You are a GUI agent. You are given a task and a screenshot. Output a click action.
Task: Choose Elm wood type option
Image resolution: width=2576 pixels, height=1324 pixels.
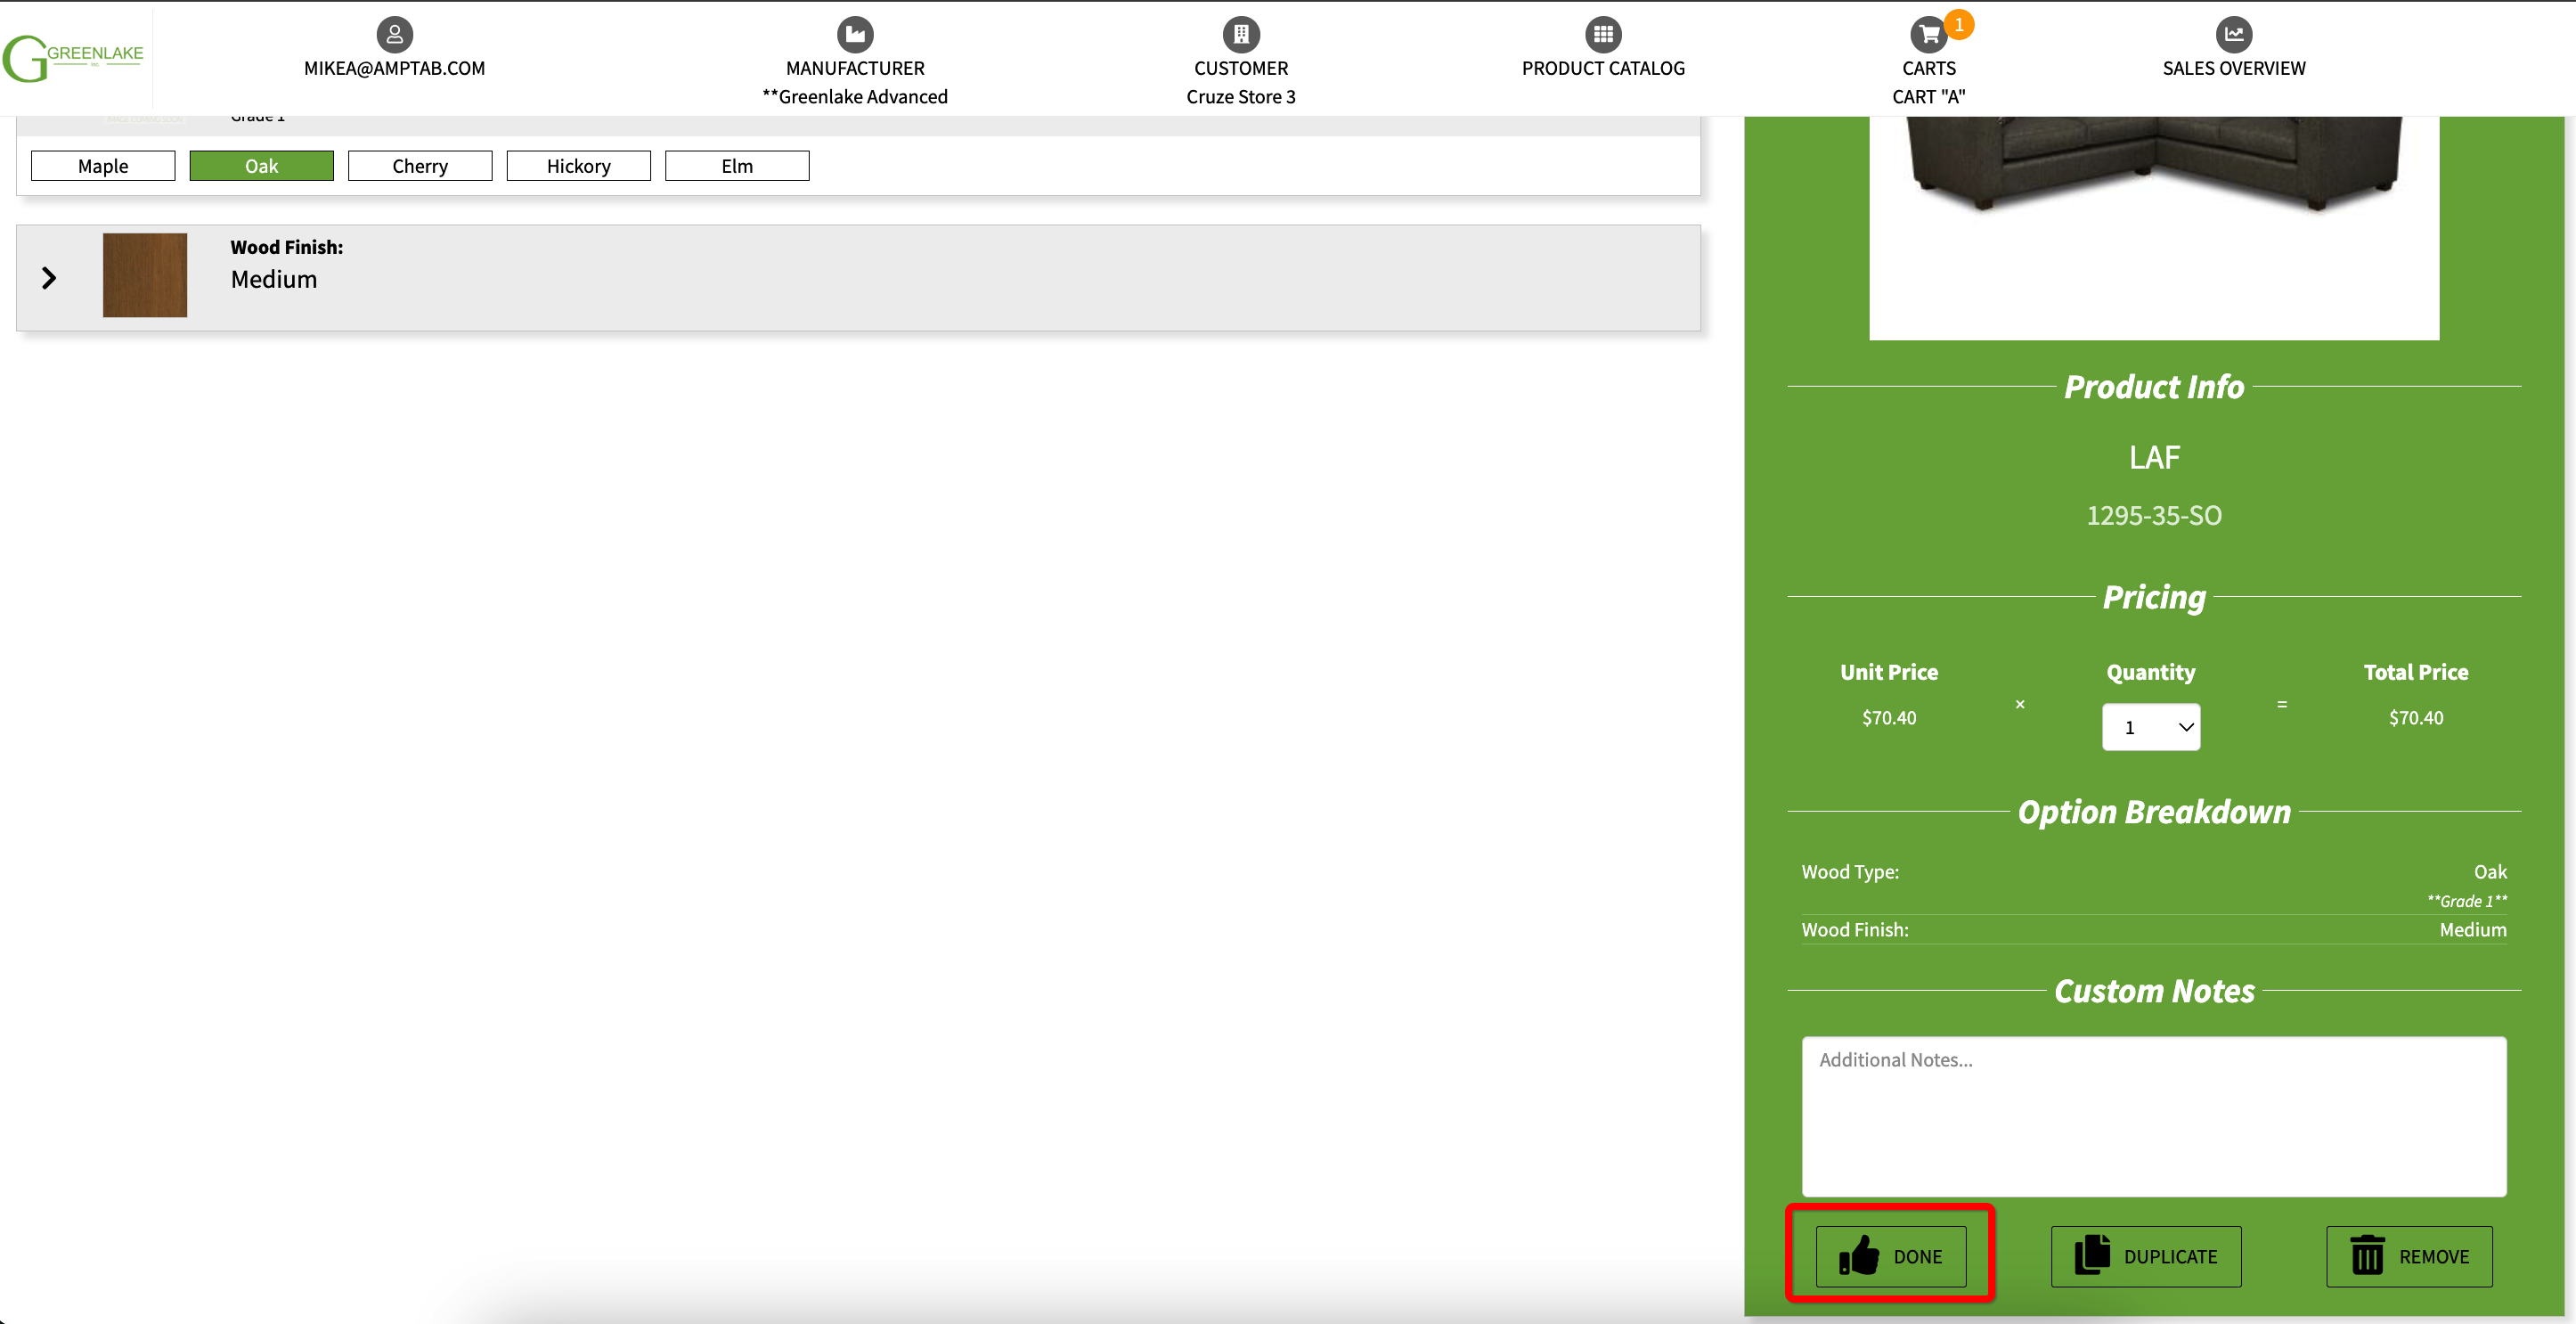(737, 166)
